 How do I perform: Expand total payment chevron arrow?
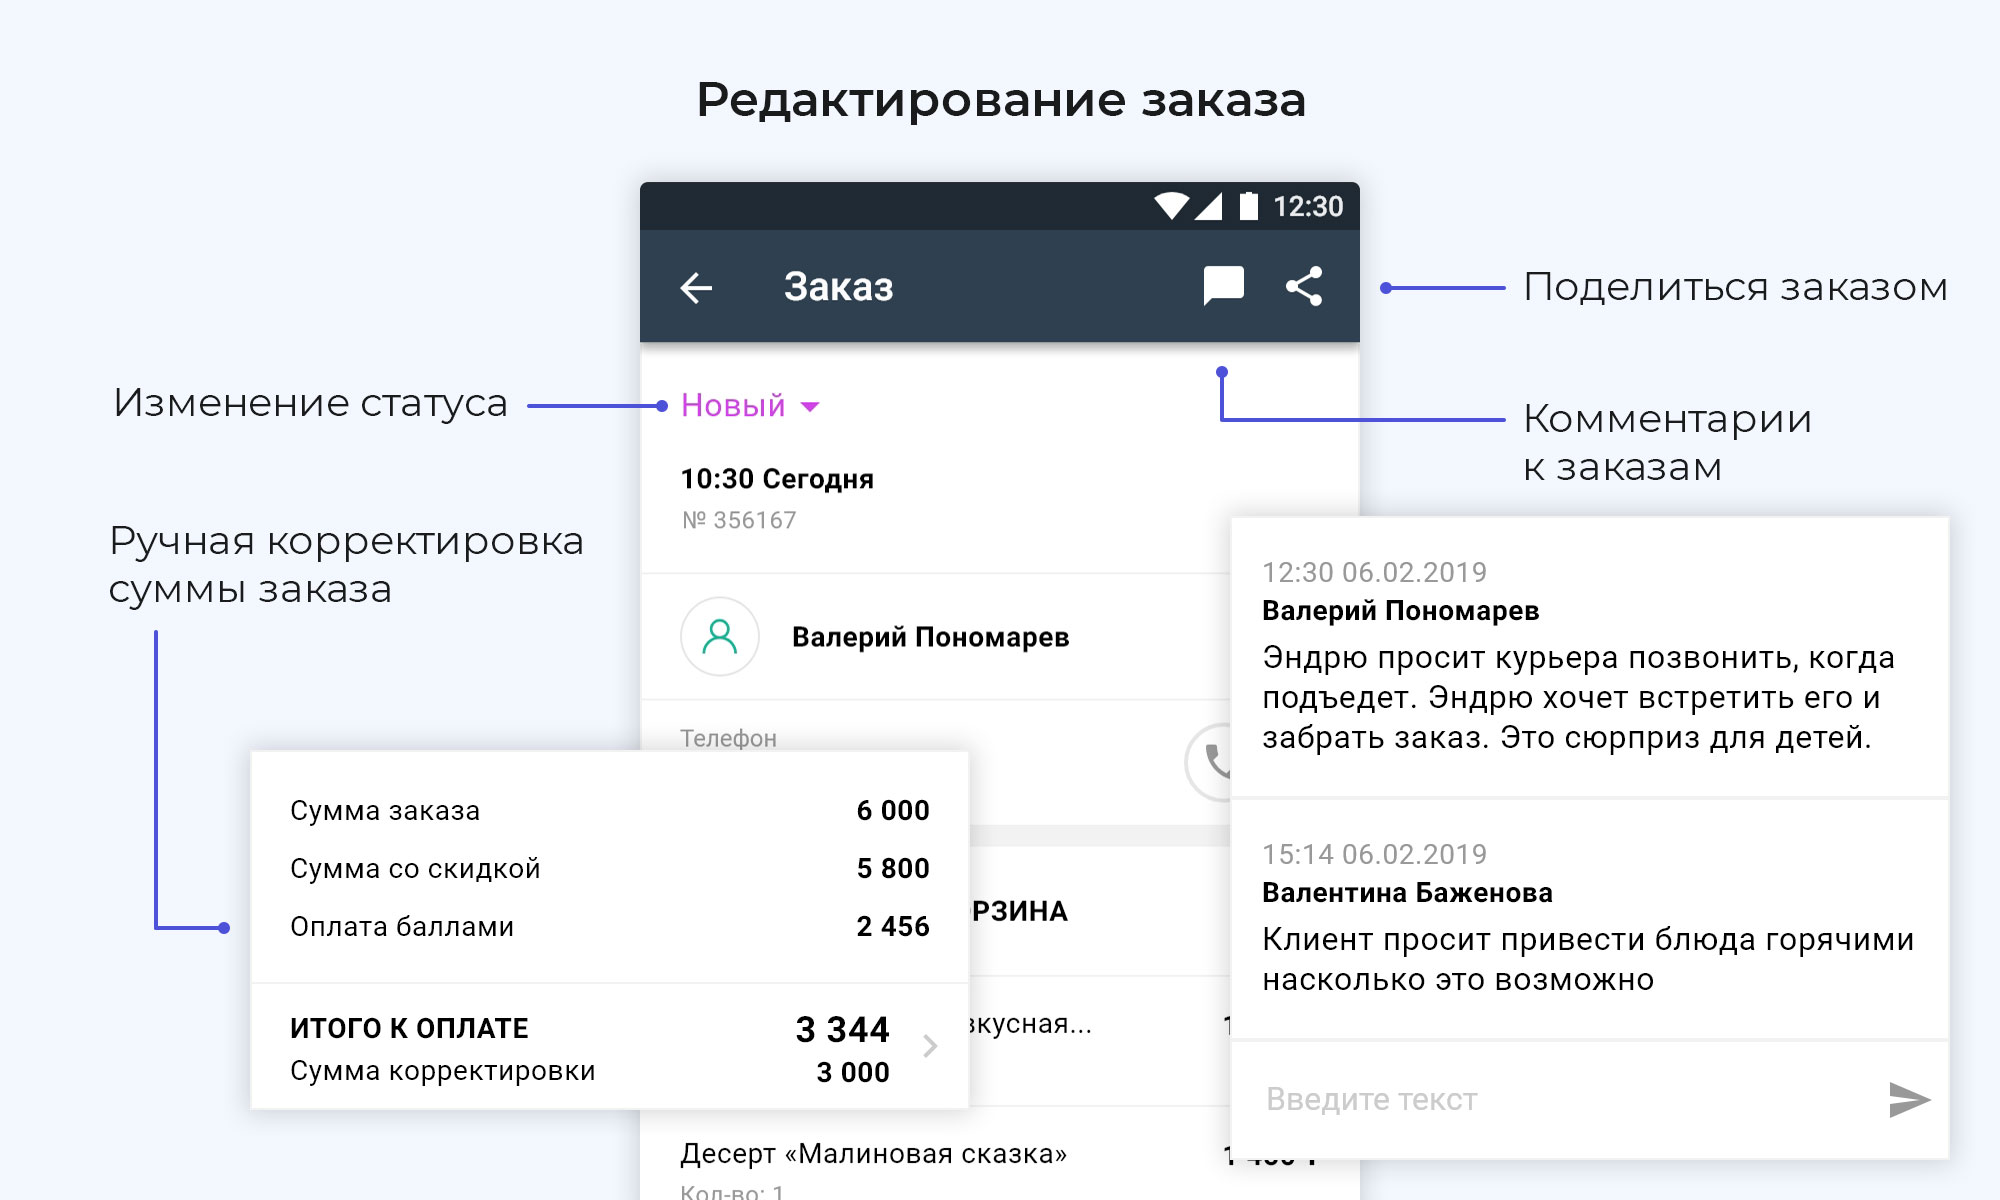(930, 1046)
